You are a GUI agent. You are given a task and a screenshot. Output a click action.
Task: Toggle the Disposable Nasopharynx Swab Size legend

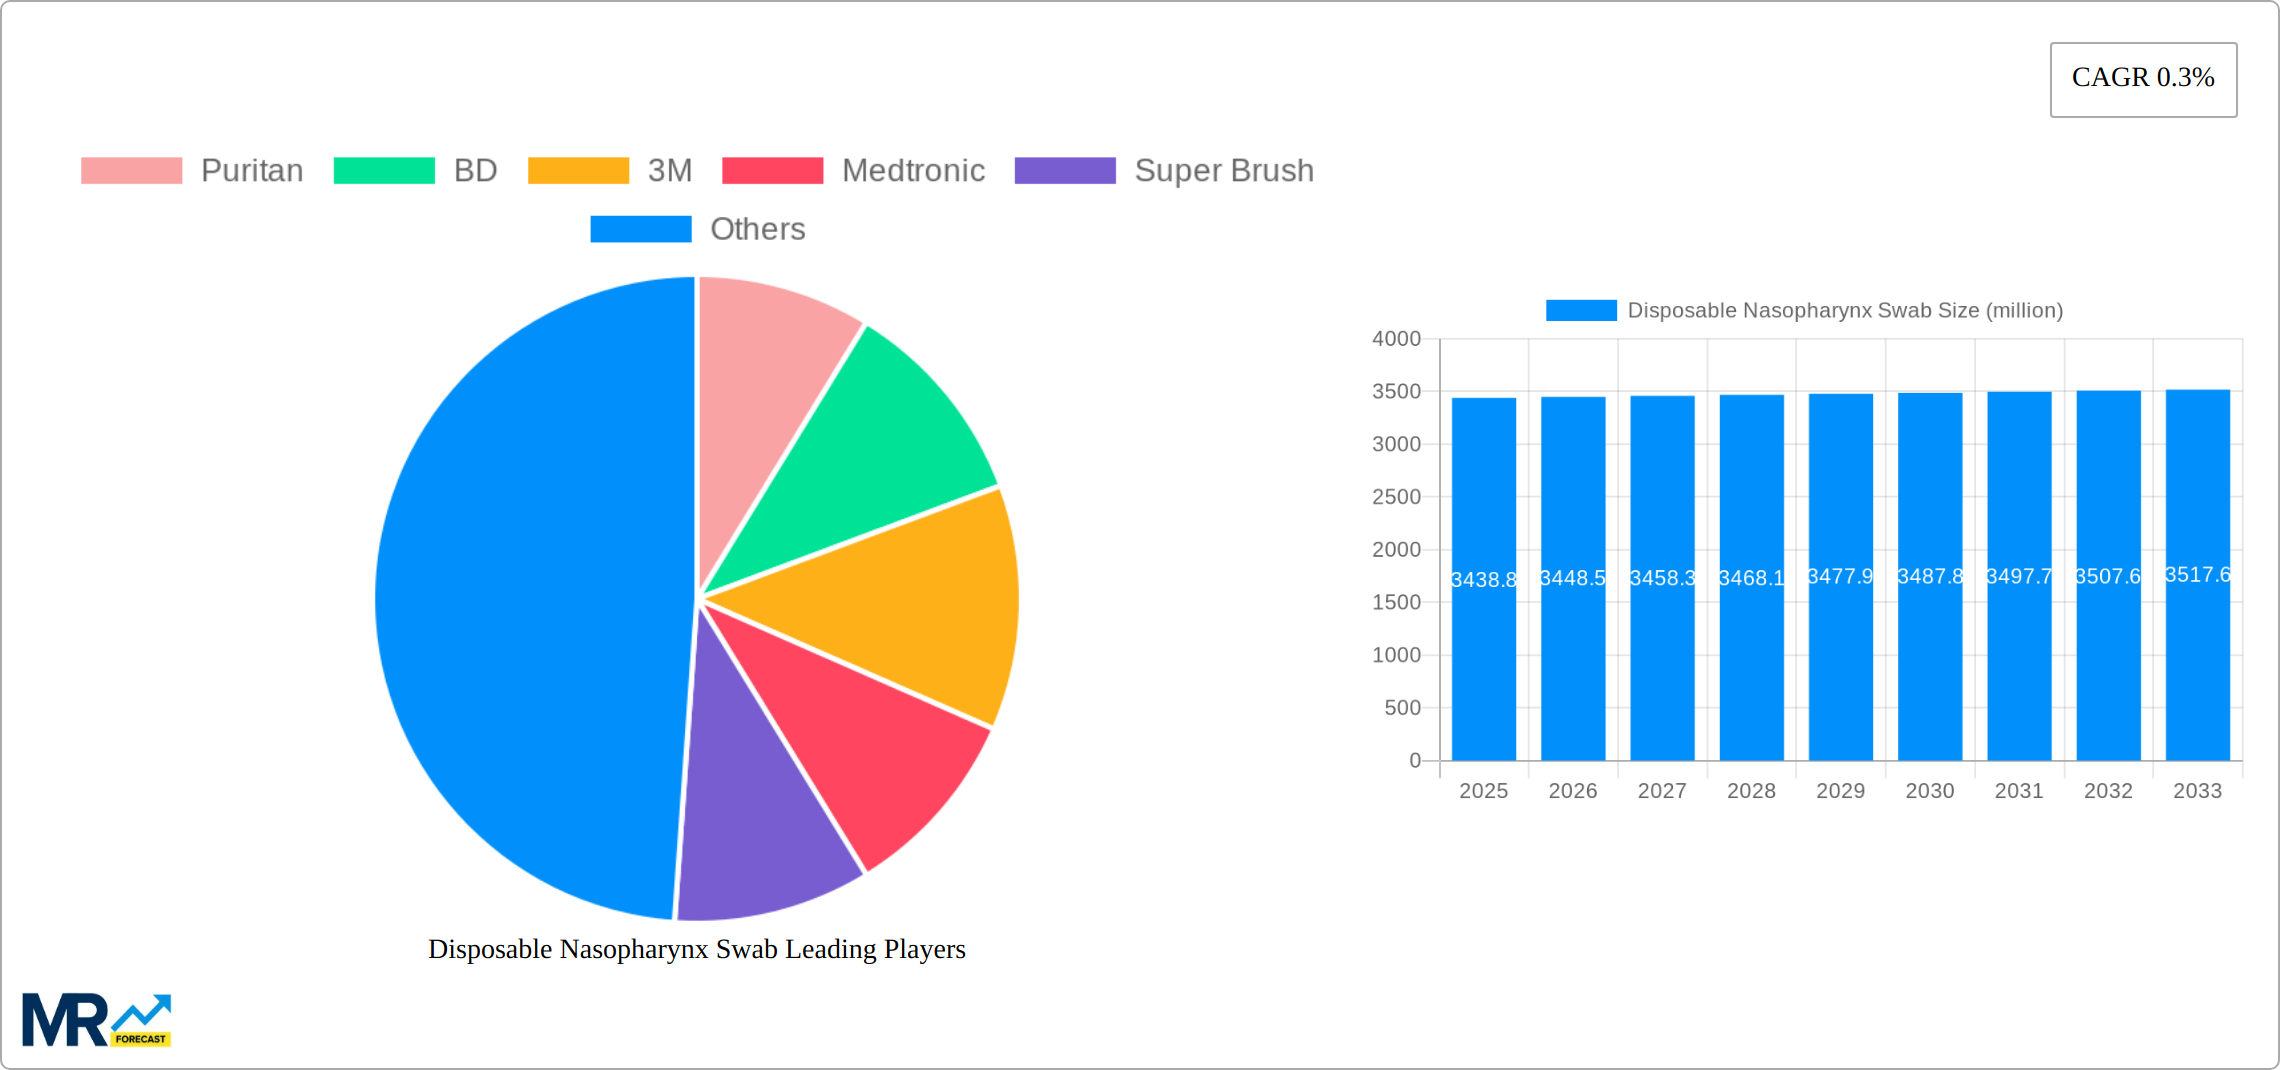click(x=1803, y=311)
